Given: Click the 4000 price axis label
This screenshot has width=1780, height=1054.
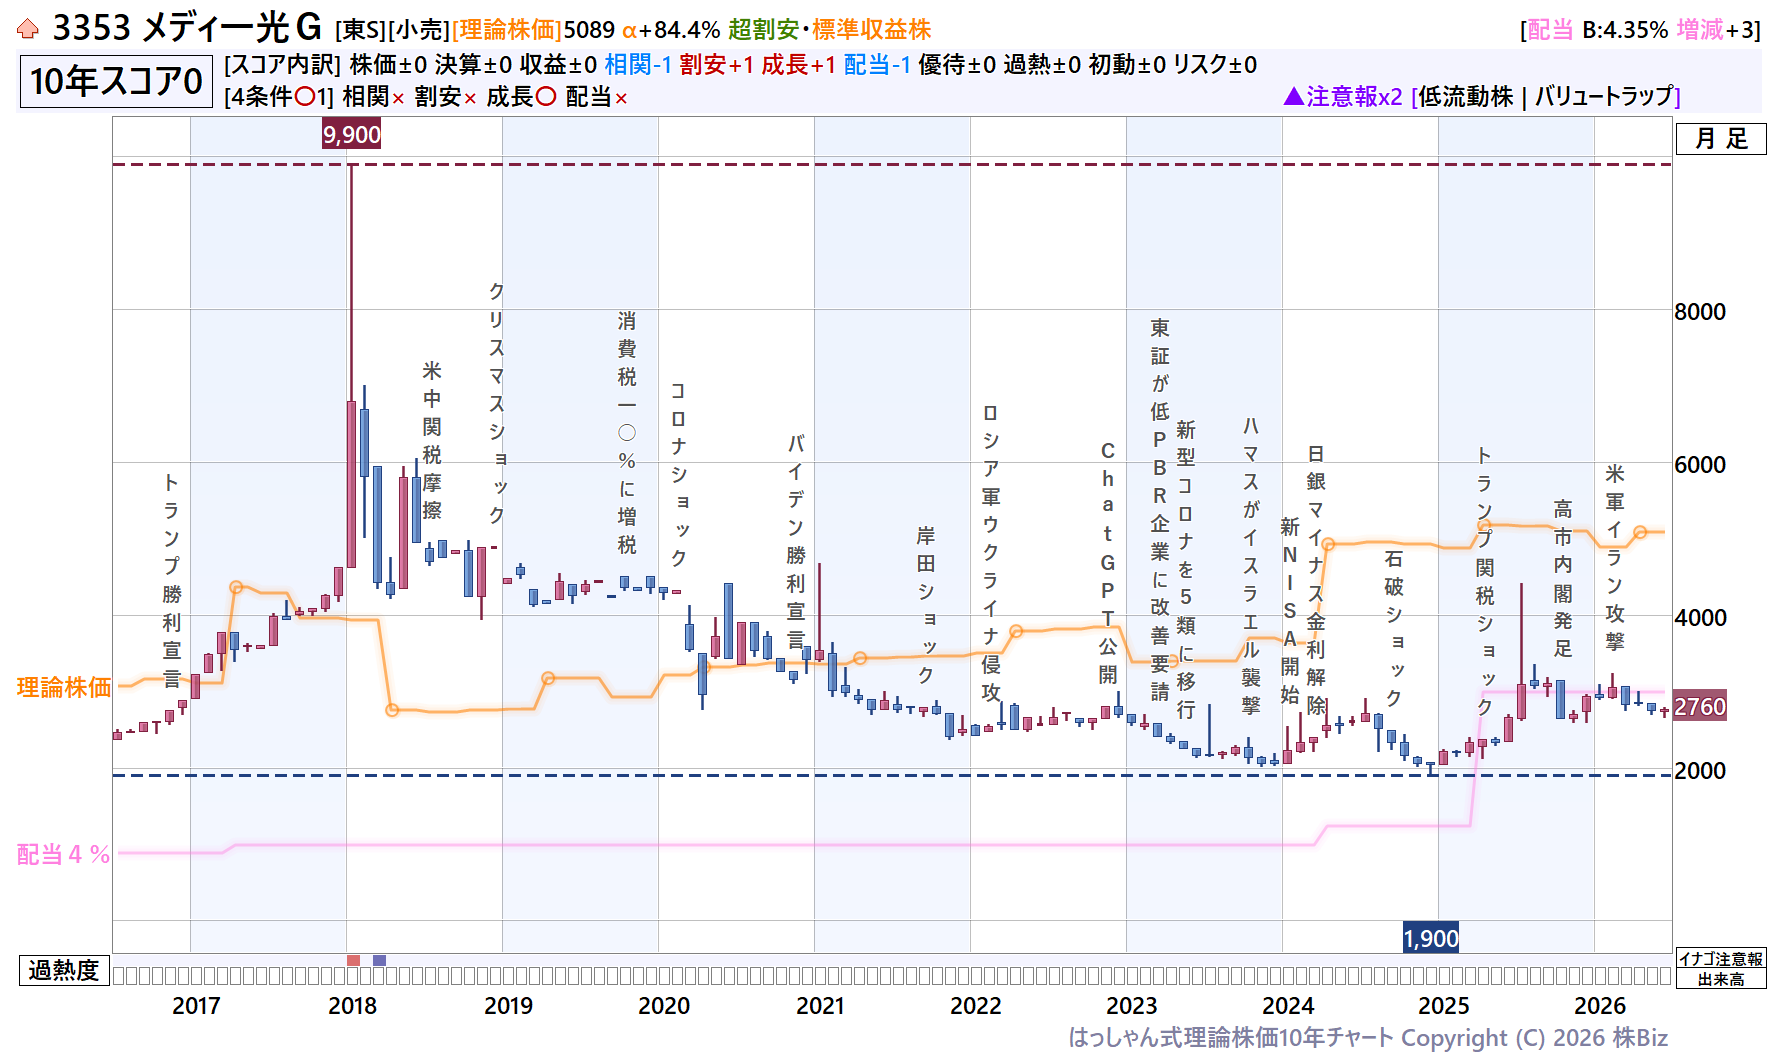Looking at the screenshot, I should pyautogui.click(x=1700, y=618).
